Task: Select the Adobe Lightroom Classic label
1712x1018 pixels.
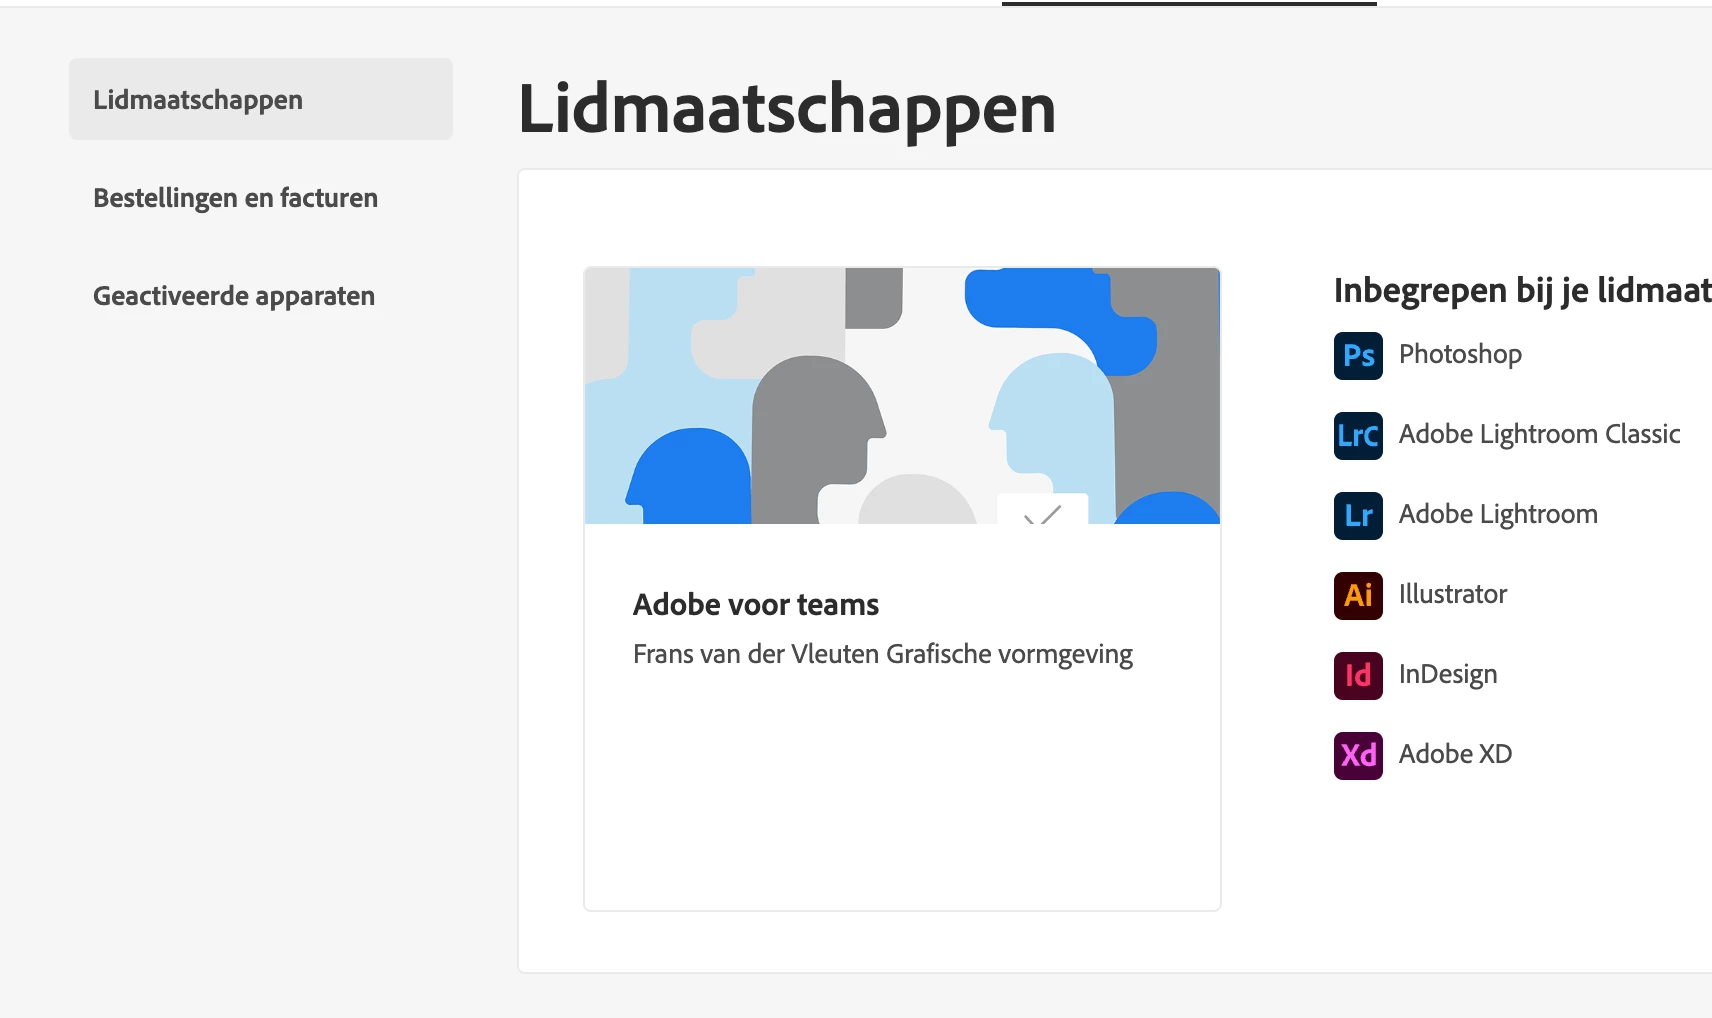Action: [x=1539, y=435]
